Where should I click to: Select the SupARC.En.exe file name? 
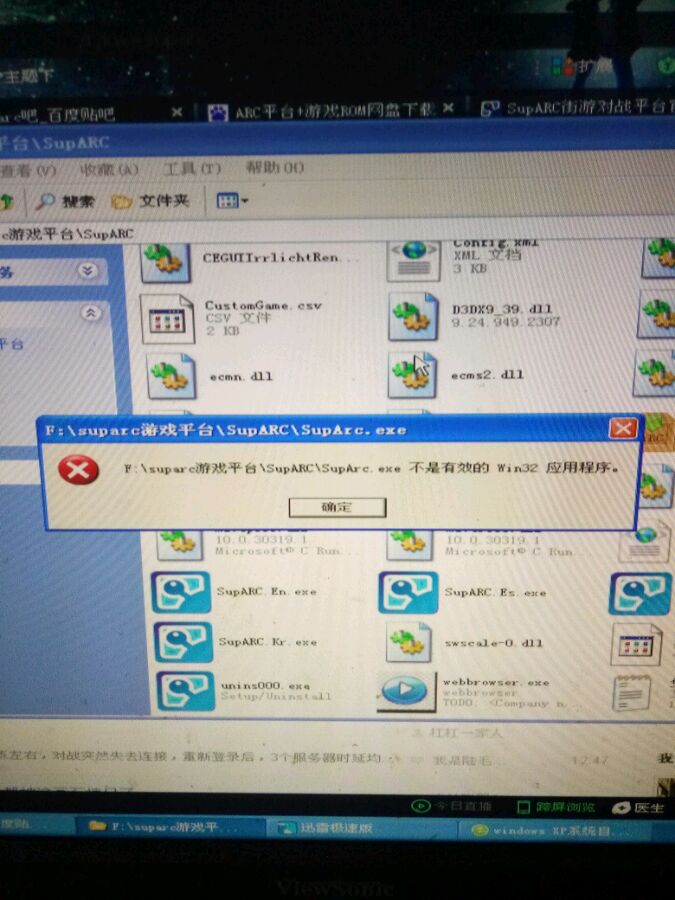[266, 591]
